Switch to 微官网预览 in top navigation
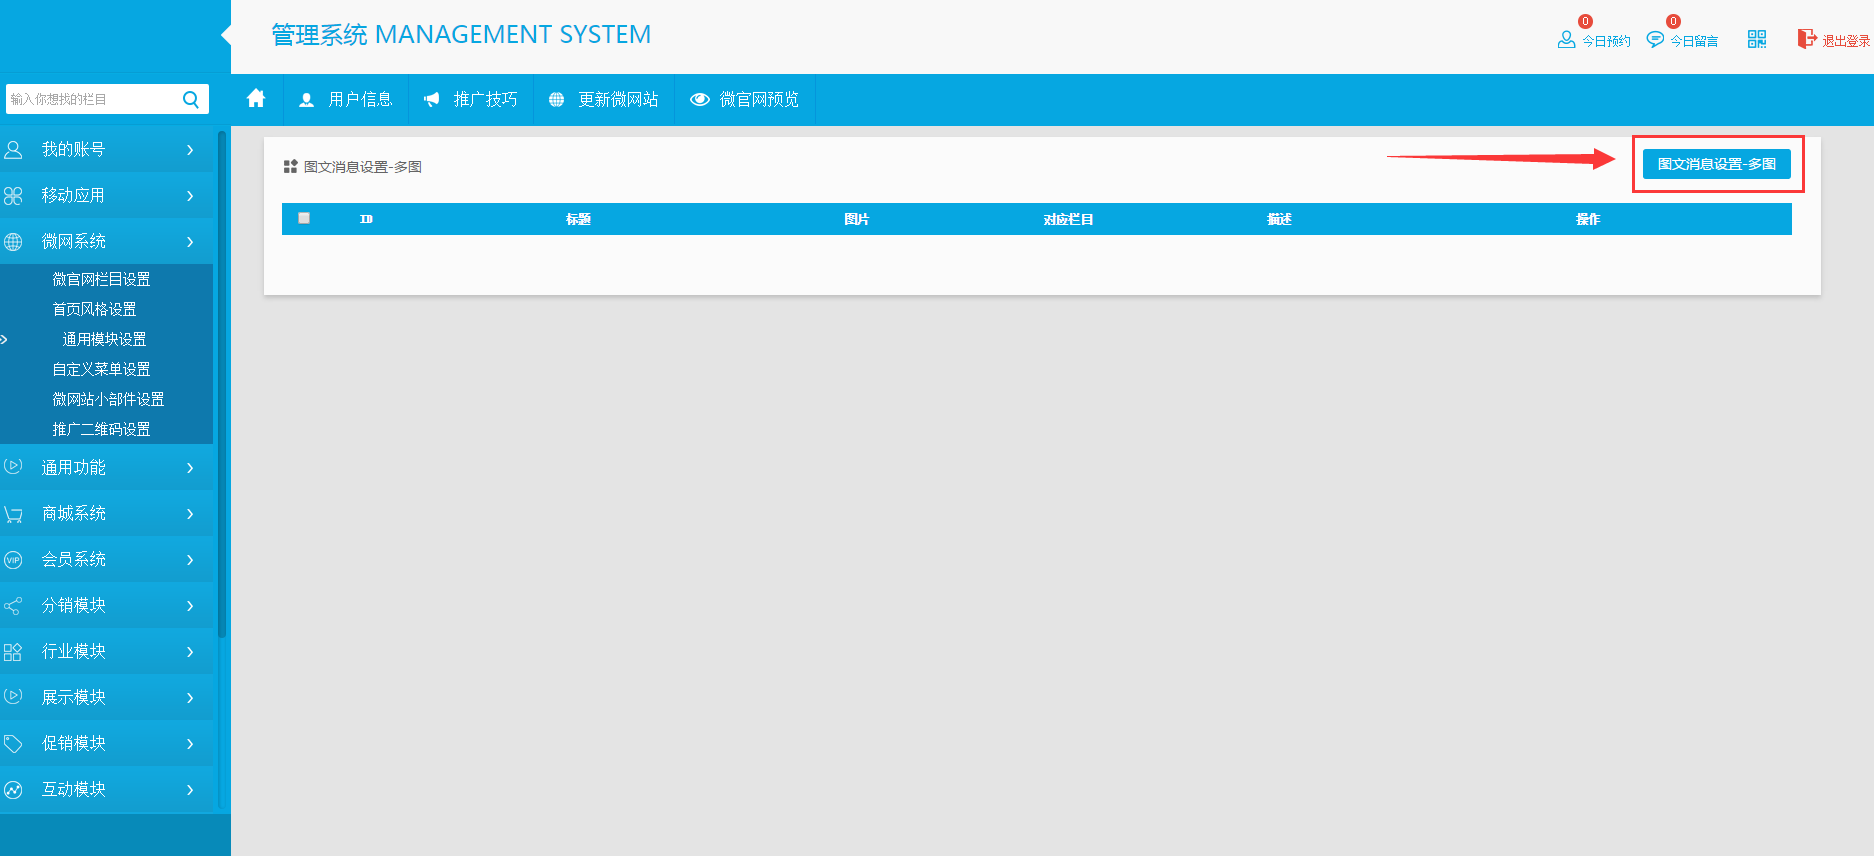Image resolution: width=1874 pixels, height=856 pixels. [745, 100]
